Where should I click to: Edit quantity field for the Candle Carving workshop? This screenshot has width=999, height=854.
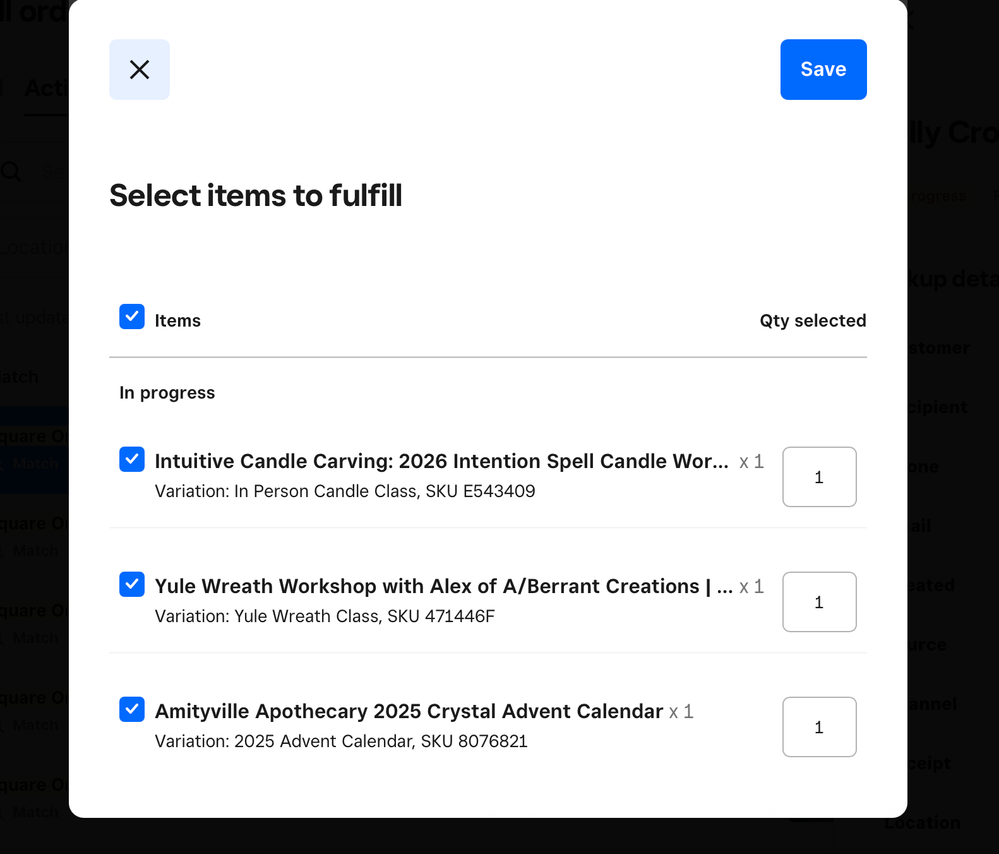click(x=819, y=477)
